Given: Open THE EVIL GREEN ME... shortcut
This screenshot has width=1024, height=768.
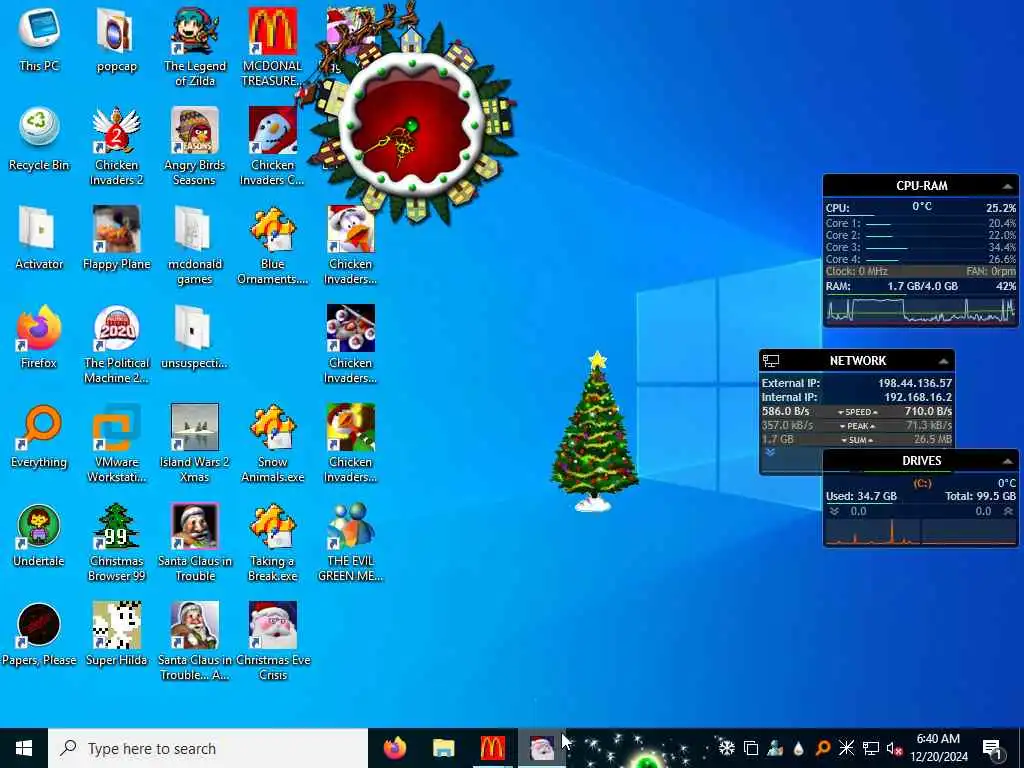Looking at the screenshot, I should pyautogui.click(x=351, y=542).
